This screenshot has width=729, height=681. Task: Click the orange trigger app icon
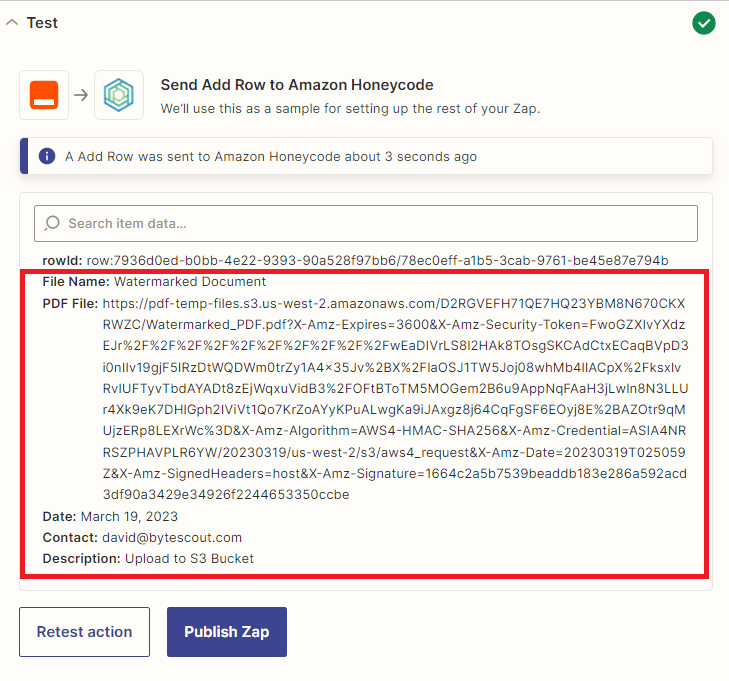[x=45, y=95]
